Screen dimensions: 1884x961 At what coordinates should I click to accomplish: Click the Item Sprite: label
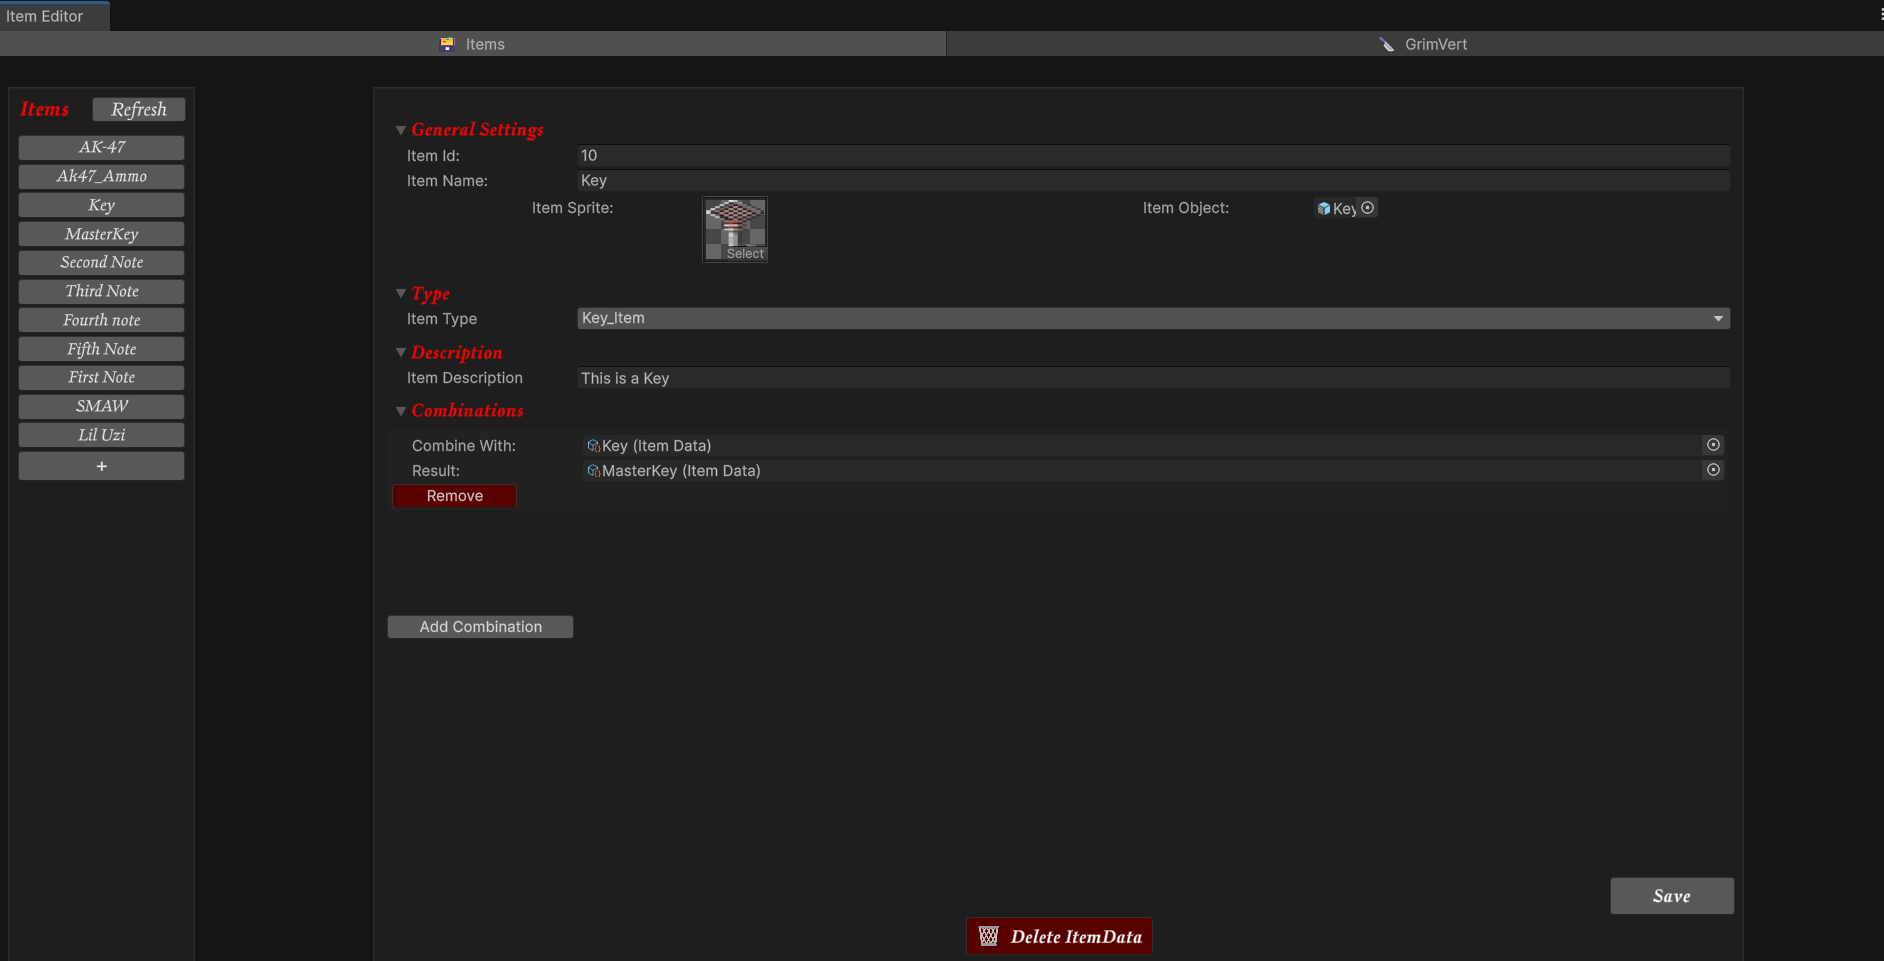tap(572, 208)
